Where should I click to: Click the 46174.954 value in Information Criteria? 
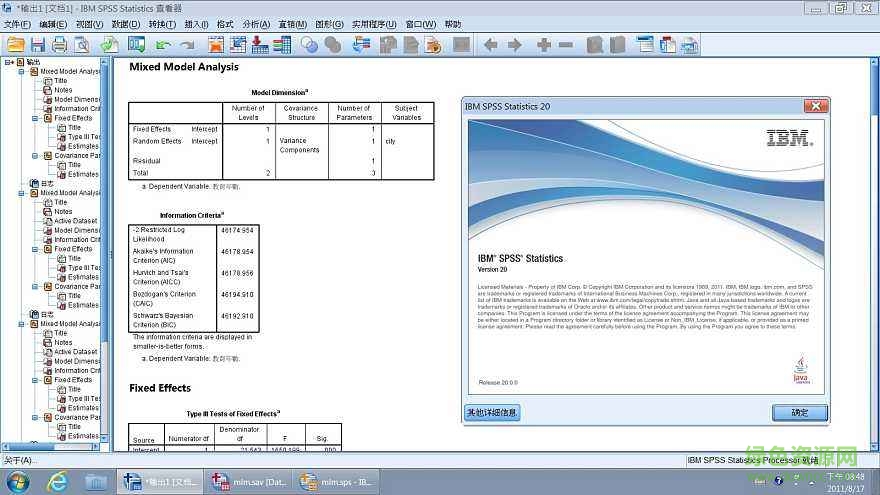coord(237,231)
